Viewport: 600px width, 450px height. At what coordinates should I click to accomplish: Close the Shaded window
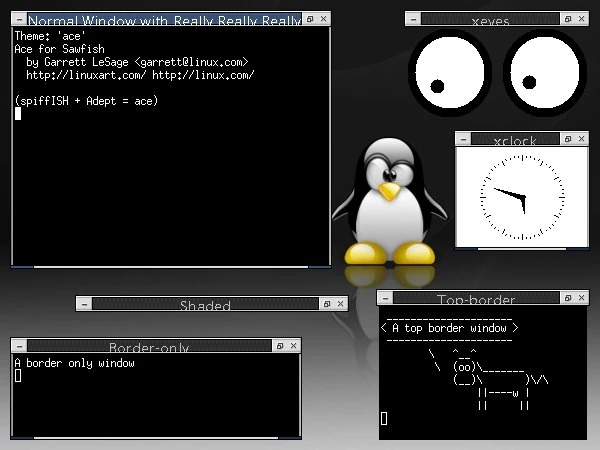pos(341,304)
